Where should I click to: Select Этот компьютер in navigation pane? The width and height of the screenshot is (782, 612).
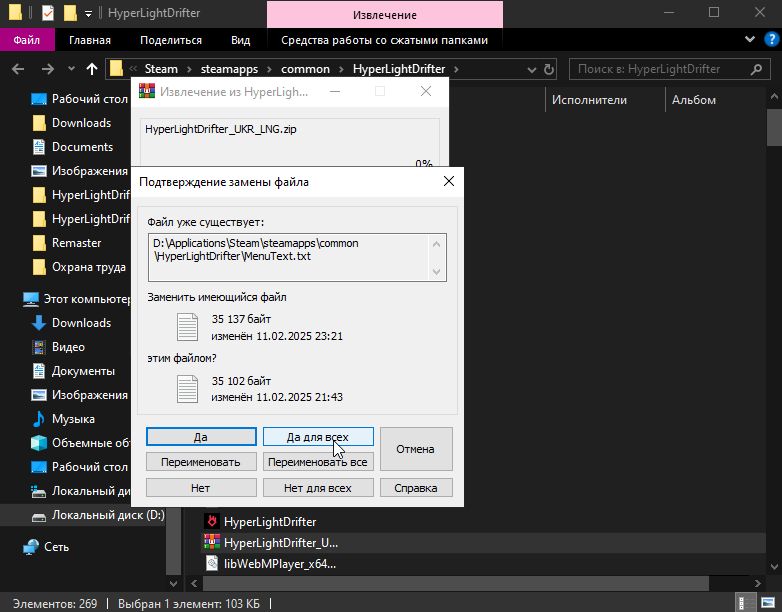76,299
